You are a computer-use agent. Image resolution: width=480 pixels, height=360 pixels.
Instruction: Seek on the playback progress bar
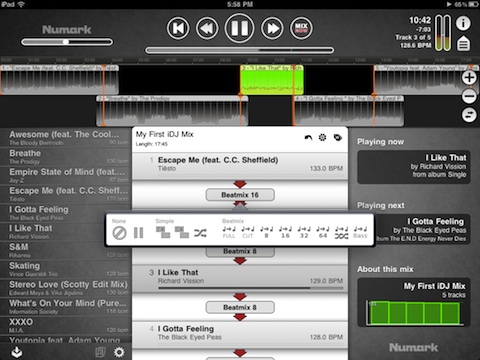[x=239, y=50]
